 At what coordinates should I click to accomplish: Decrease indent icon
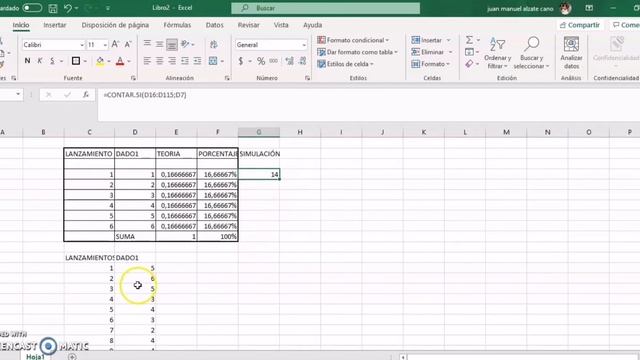pyautogui.click(x=185, y=61)
